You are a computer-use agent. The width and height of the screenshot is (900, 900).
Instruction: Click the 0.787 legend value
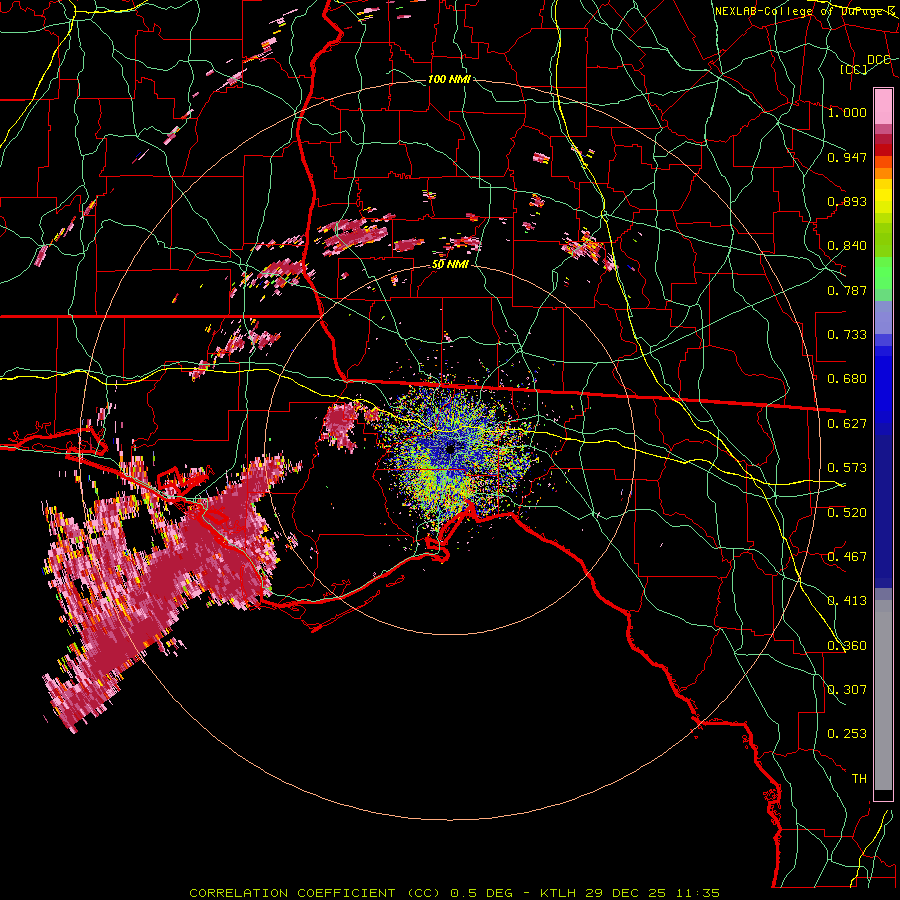tap(847, 290)
